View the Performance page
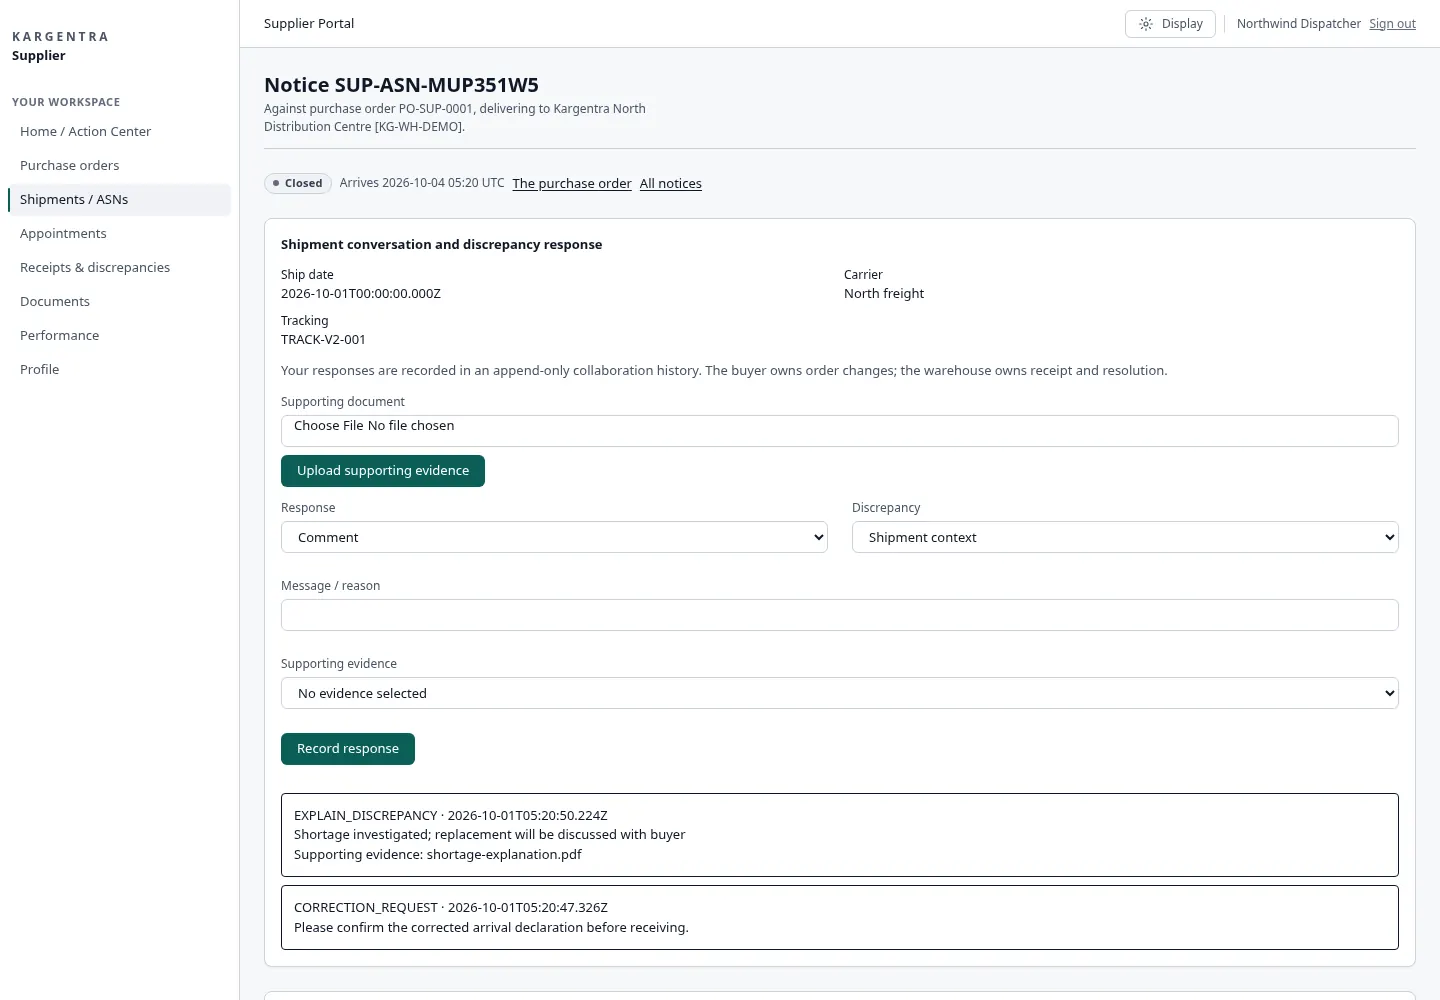The image size is (1440, 1000). pyautogui.click(x=119, y=335)
